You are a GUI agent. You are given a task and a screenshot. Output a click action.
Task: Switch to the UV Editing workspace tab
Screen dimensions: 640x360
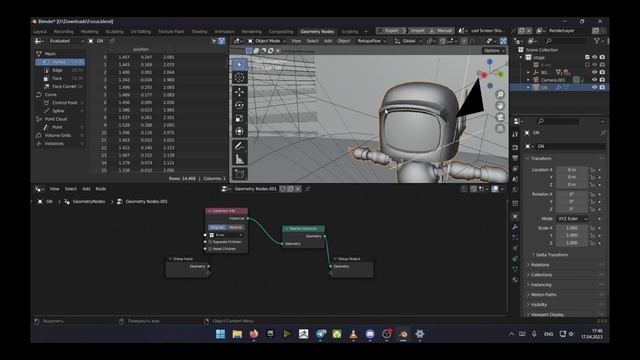[x=140, y=31]
